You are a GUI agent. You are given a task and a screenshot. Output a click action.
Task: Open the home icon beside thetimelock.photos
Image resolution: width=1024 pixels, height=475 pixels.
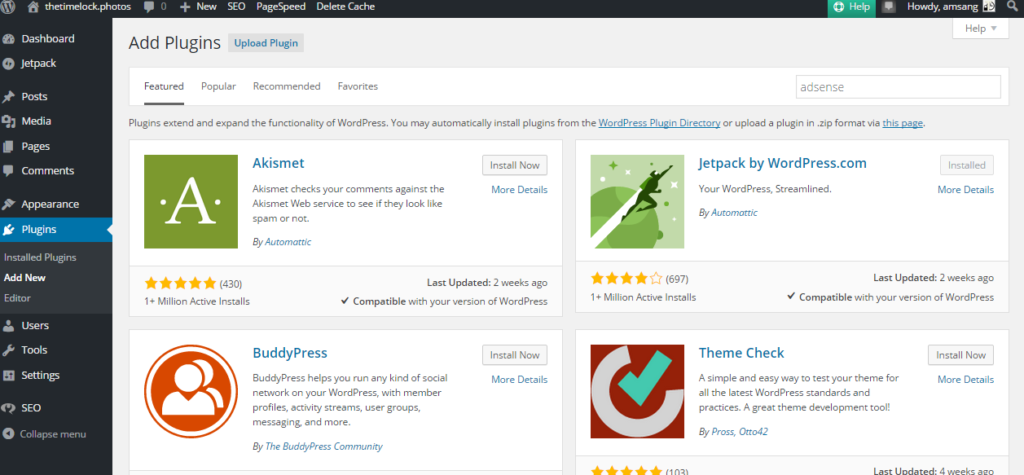tap(33, 7)
